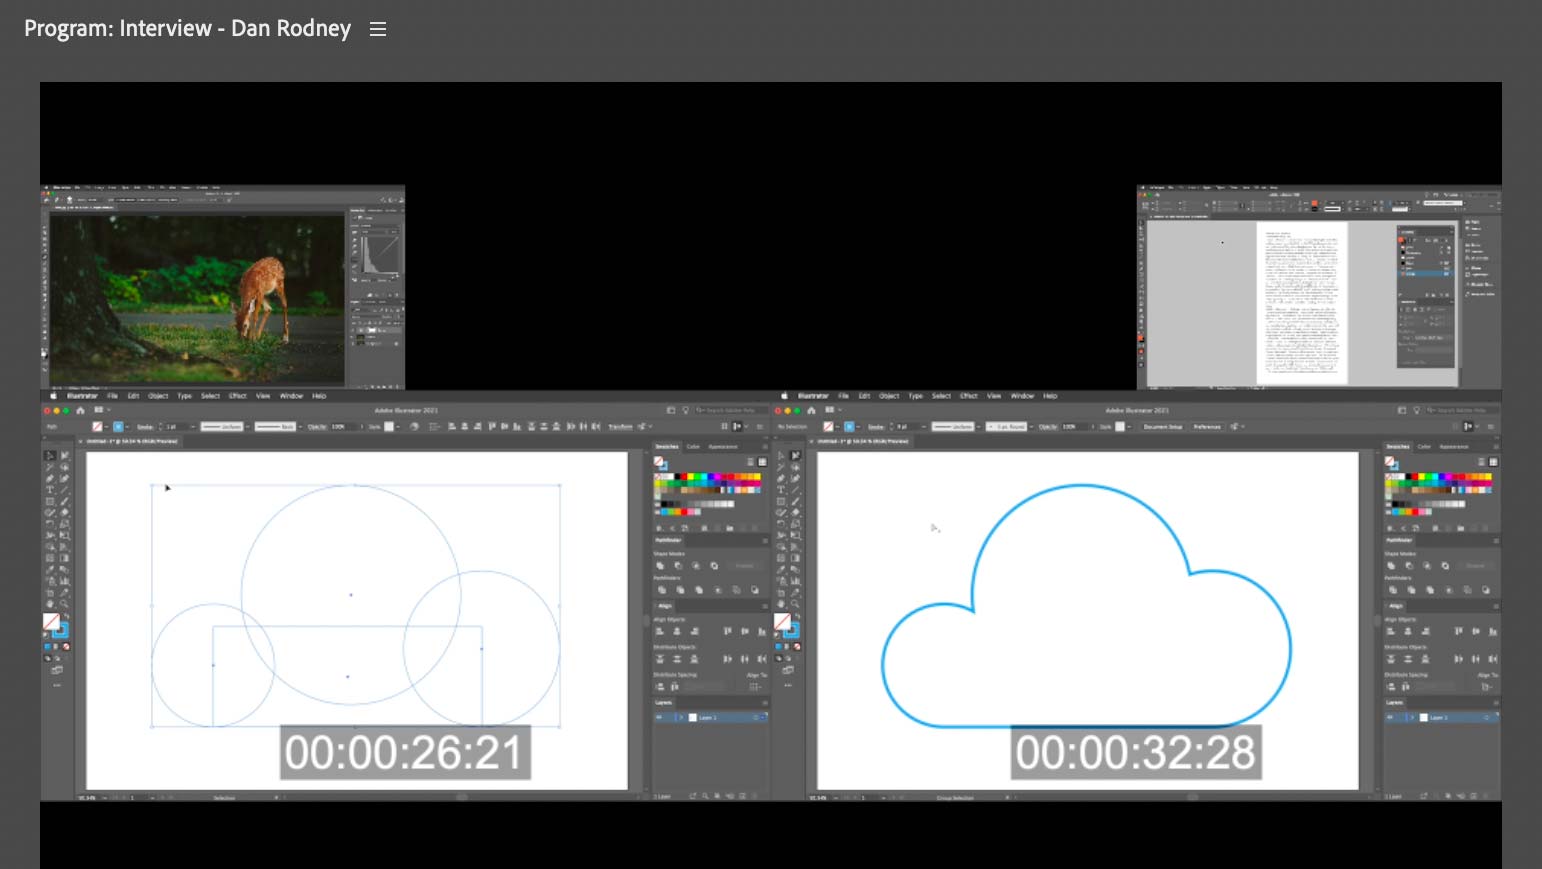Viewport: 1542px width, 869px height.
Task: Toggle the right document's Layer 1 visibility
Action: [1391, 716]
